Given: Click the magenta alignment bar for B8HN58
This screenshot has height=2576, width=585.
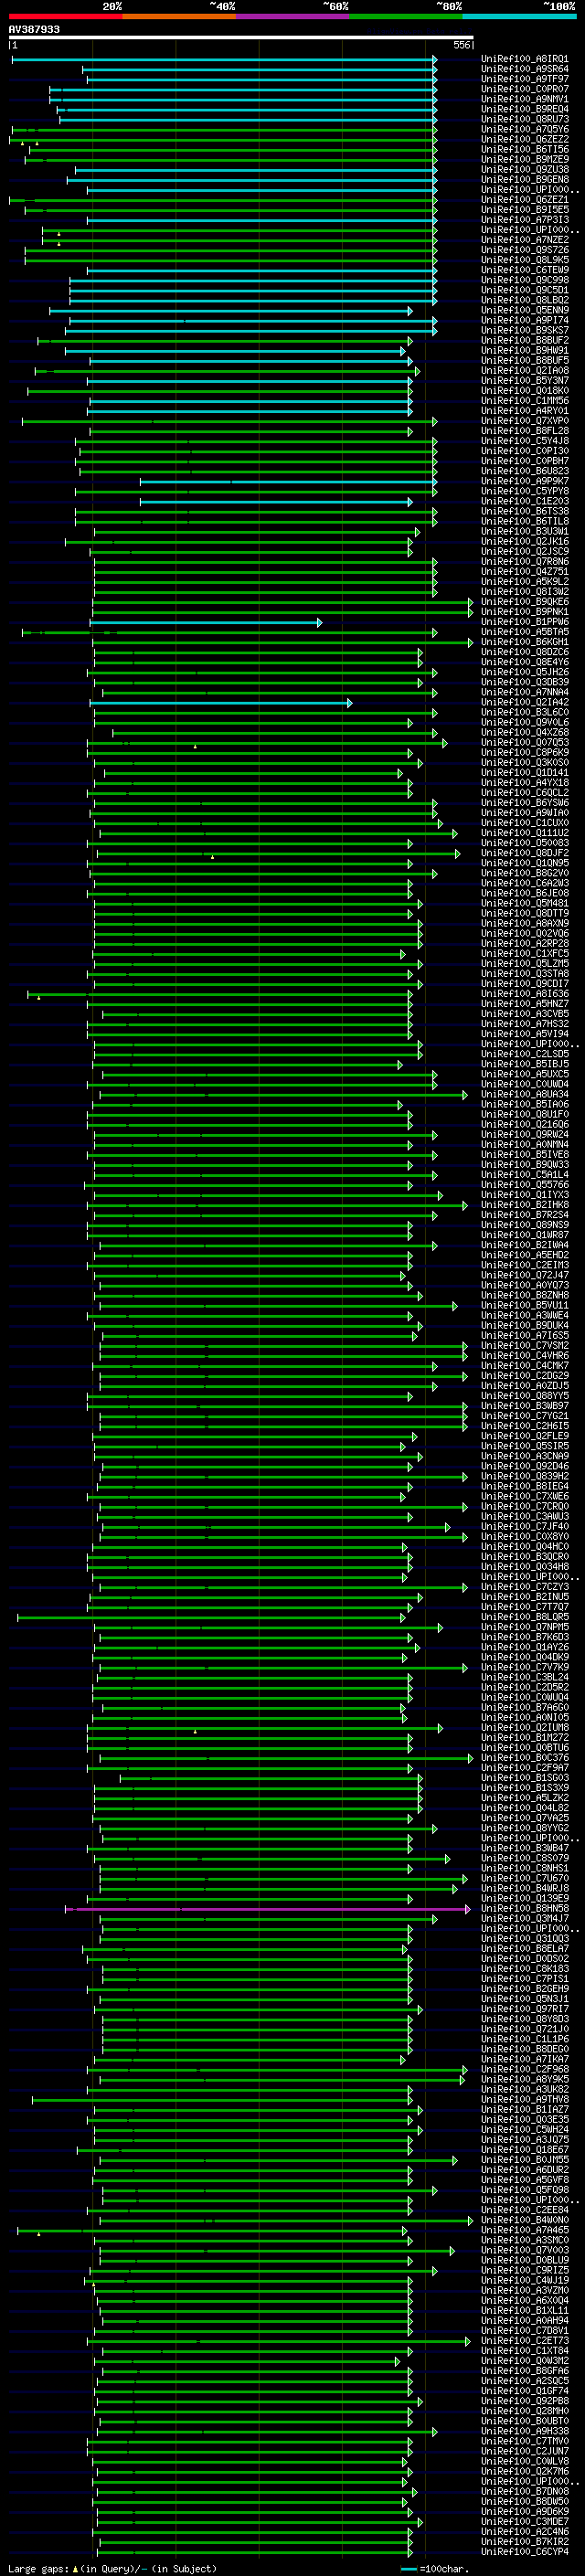Looking at the screenshot, I should coord(268,1909).
